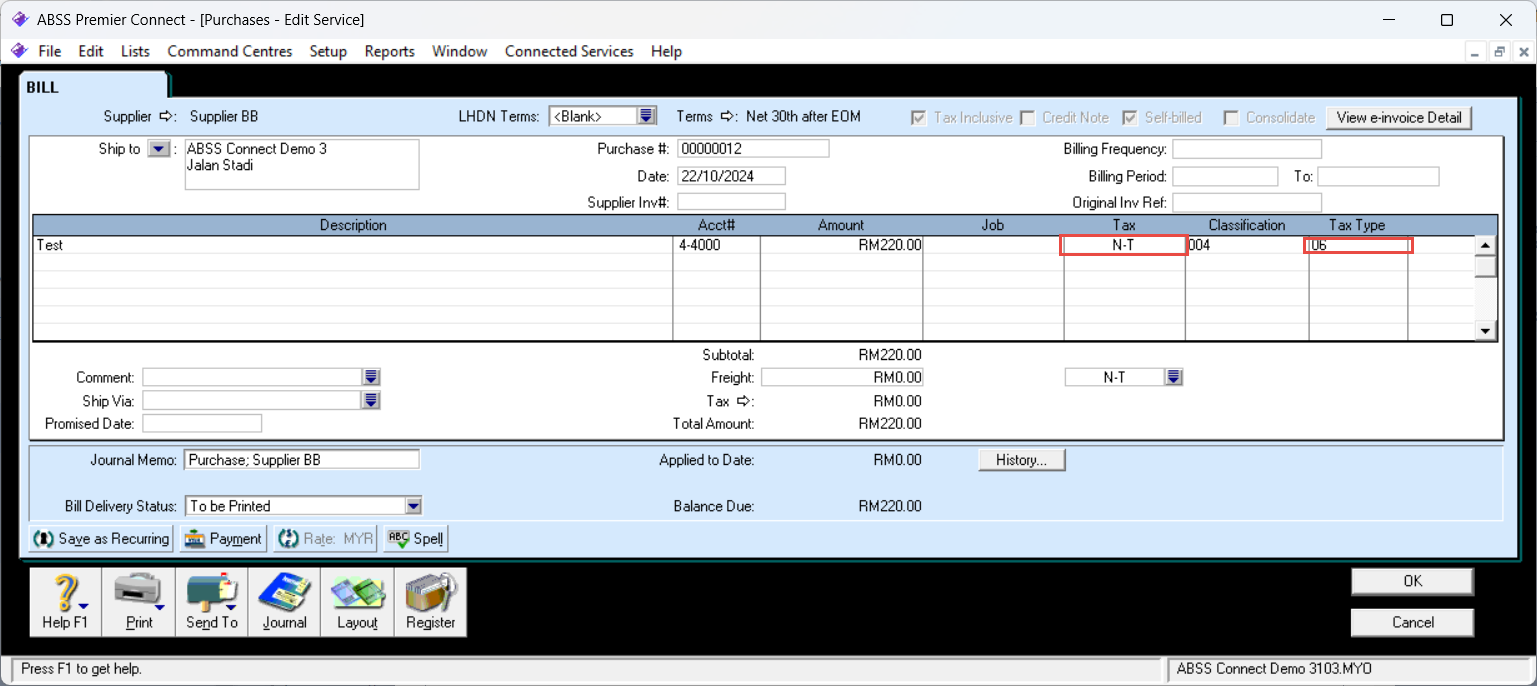
Task: Click the Layout icon
Action: [x=357, y=593]
